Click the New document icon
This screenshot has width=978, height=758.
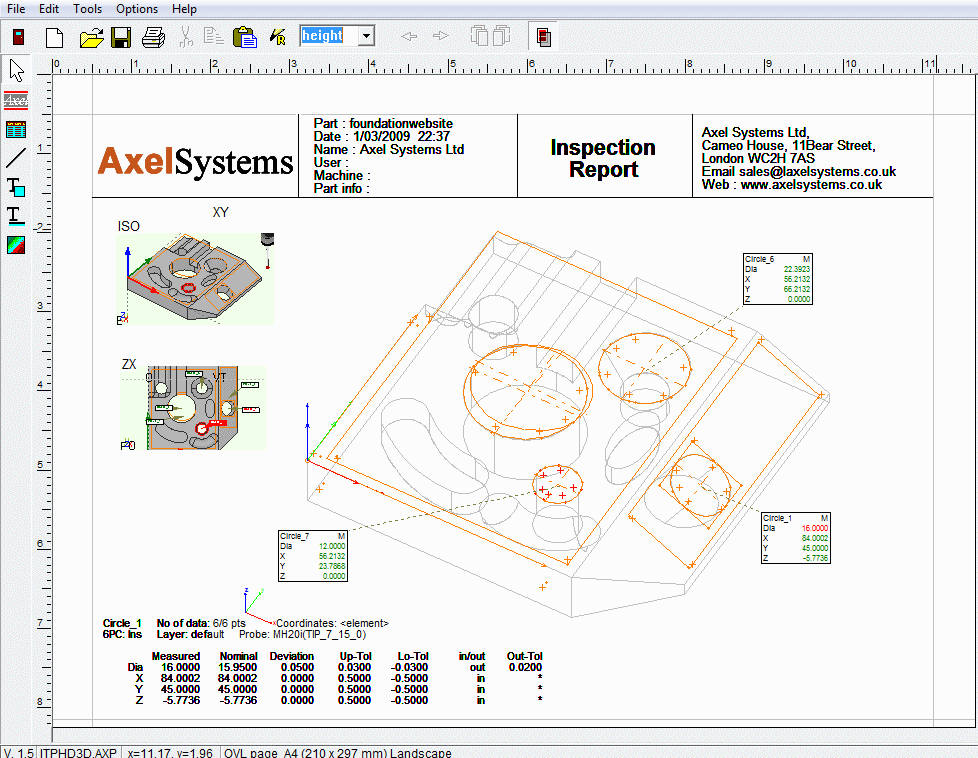pos(55,38)
